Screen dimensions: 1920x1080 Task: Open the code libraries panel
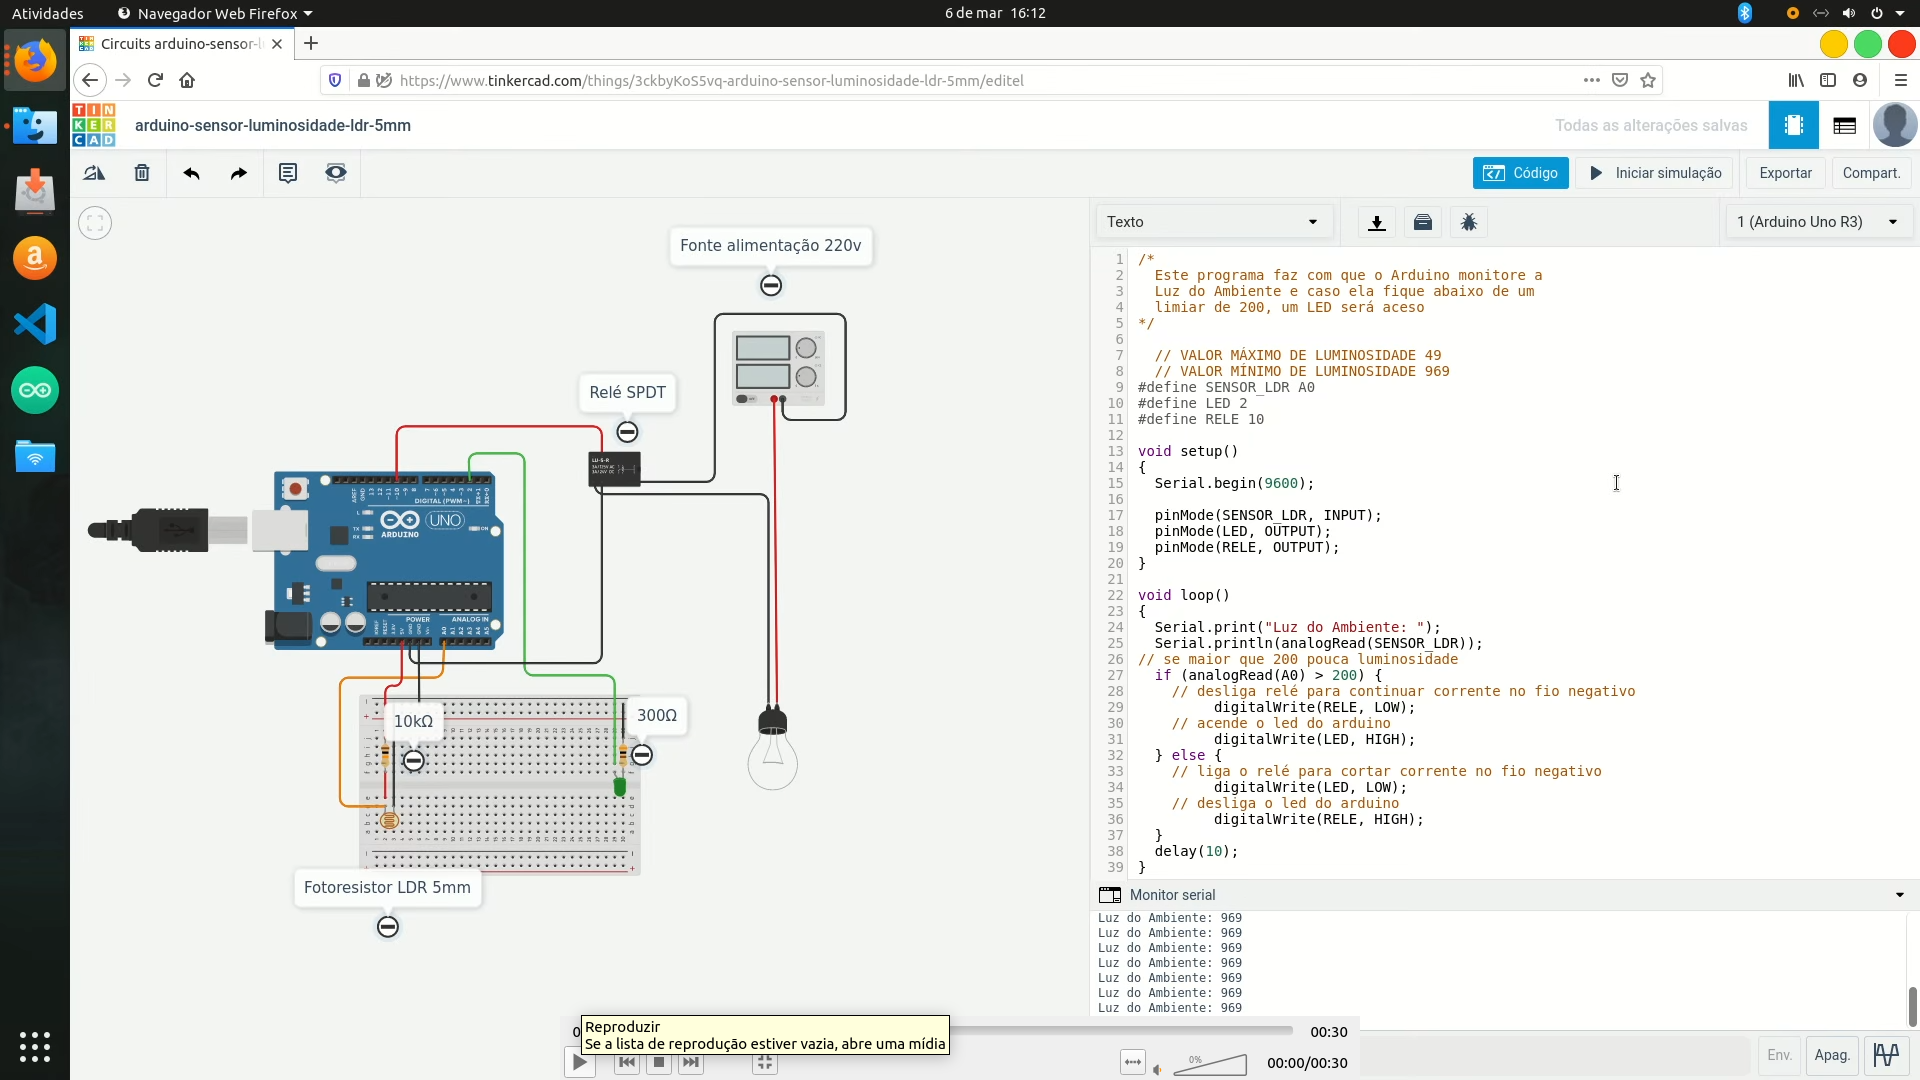click(1423, 222)
